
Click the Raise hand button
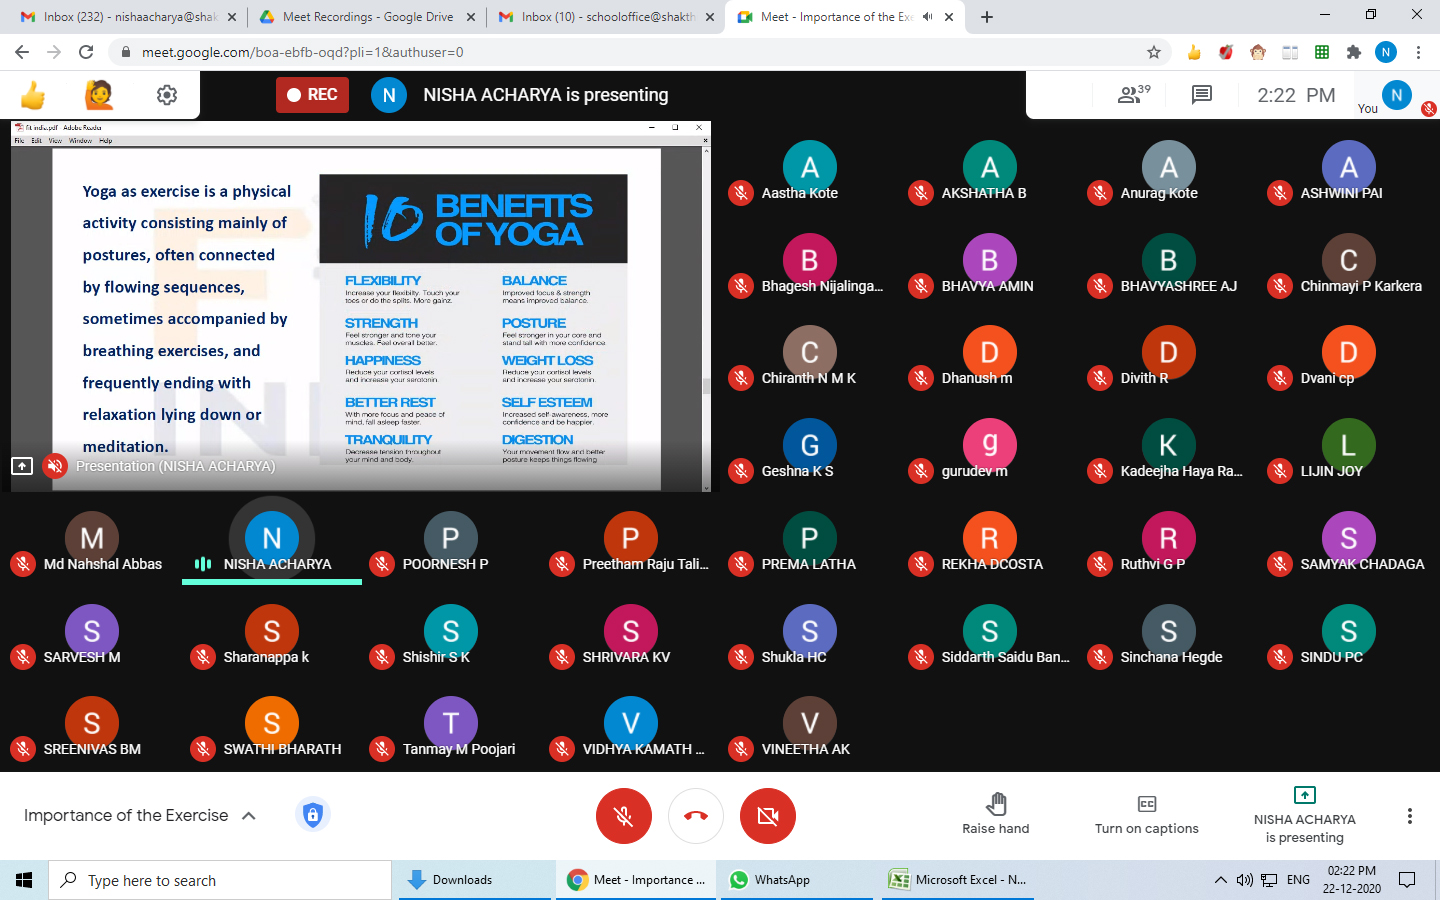(995, 815)
